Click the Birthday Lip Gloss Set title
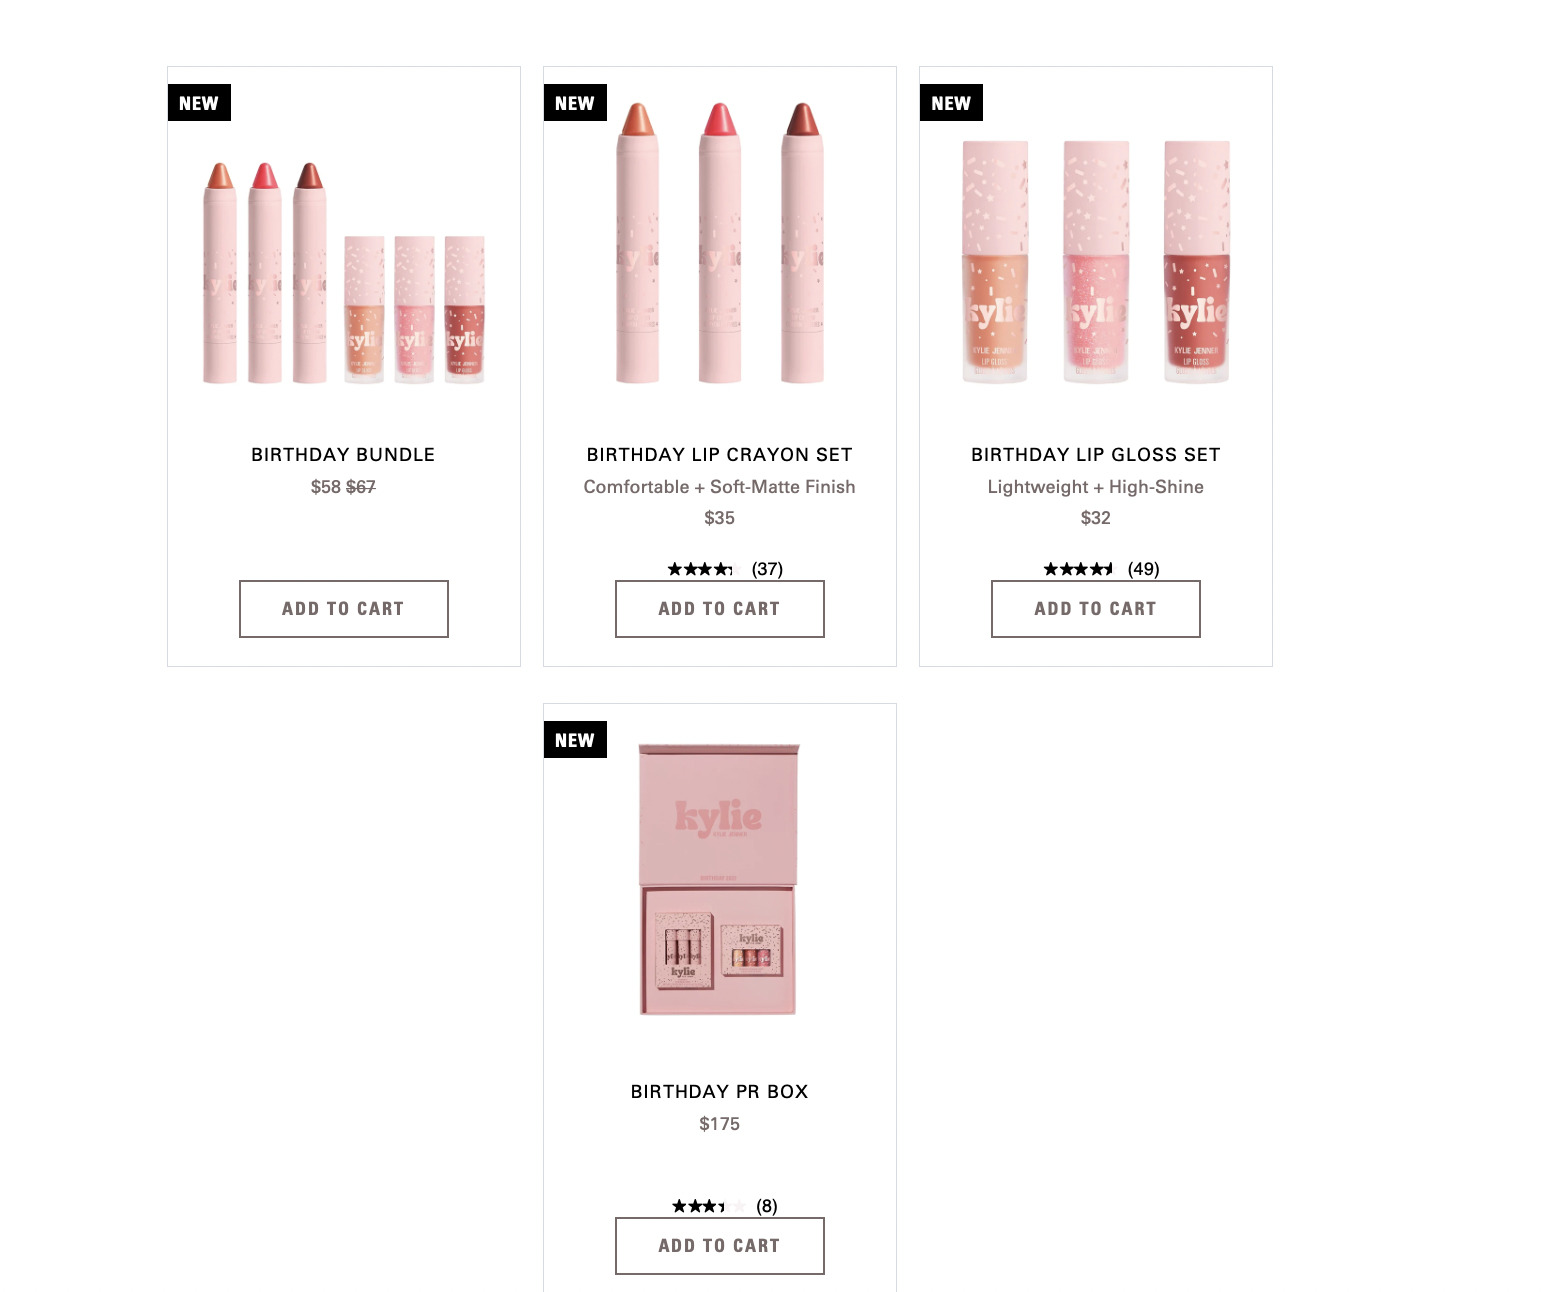This screenshot has width=1560, height=1292. (1095, 454)
